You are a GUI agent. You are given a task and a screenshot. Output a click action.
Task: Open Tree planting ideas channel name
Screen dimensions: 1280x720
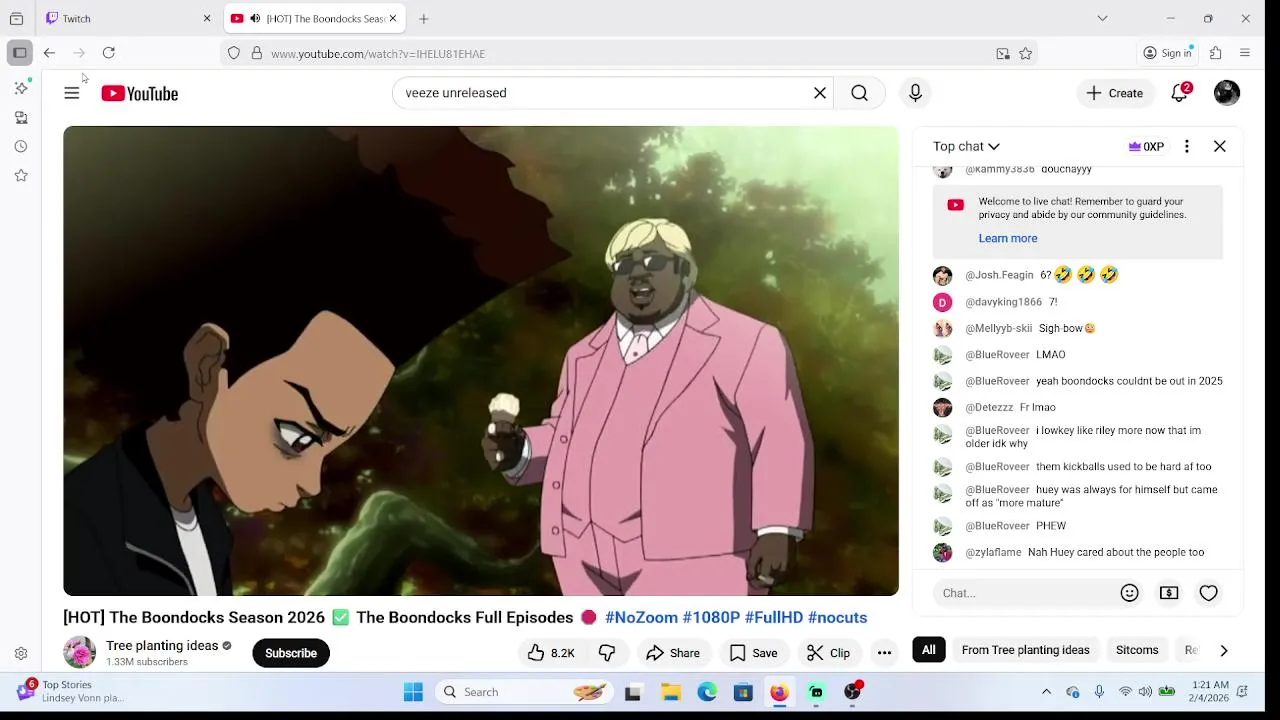162,646
